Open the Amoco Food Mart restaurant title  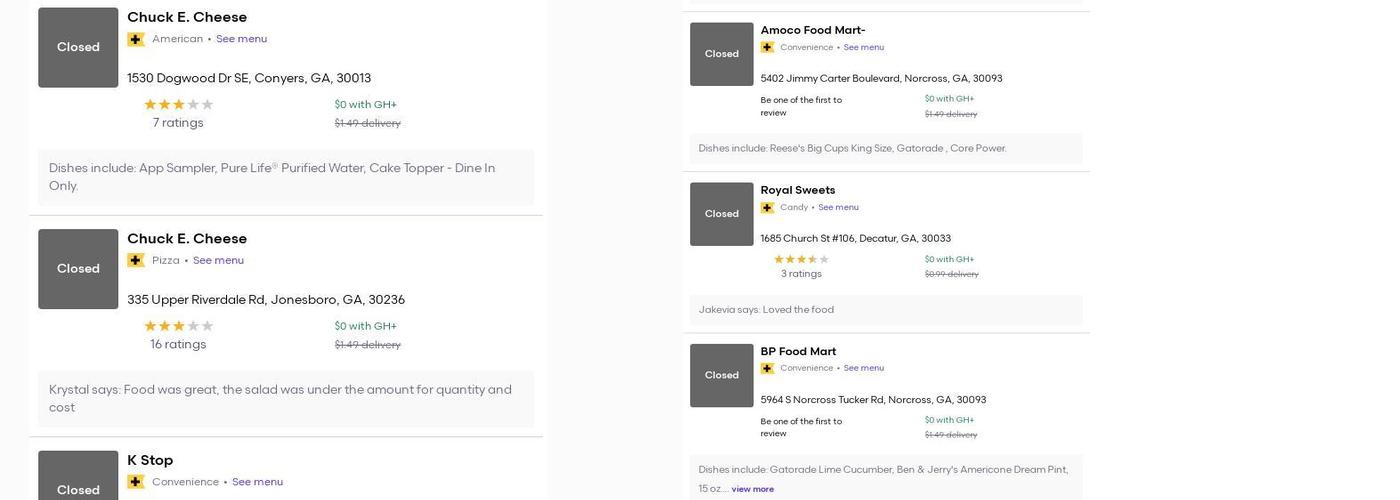(x=812, y=30)
